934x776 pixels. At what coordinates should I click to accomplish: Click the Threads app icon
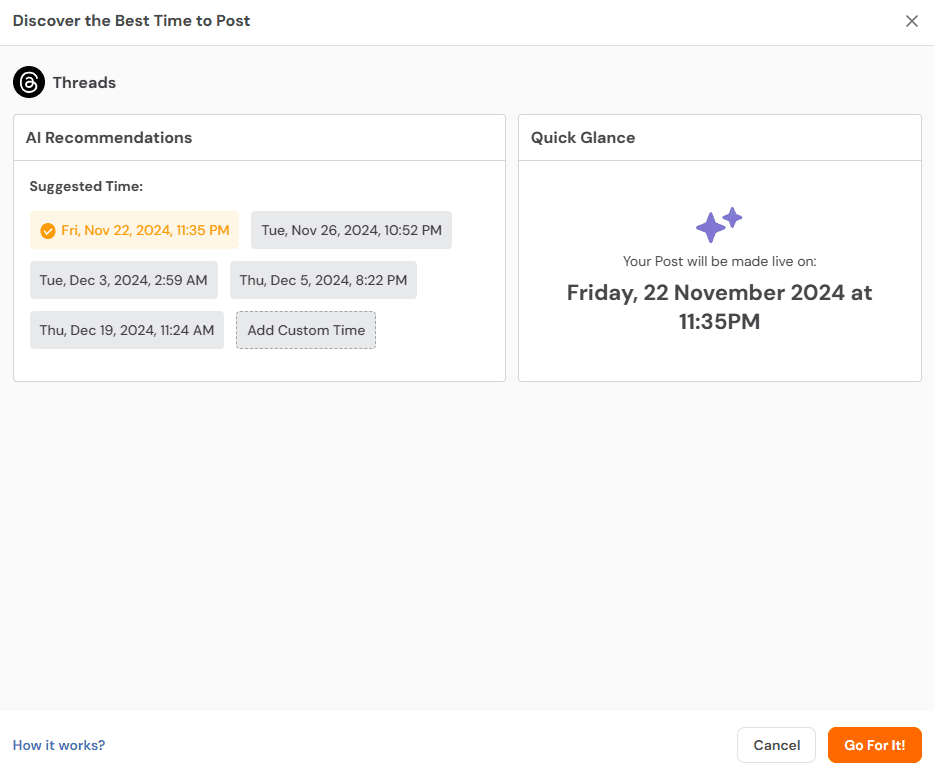click(28, 82)
